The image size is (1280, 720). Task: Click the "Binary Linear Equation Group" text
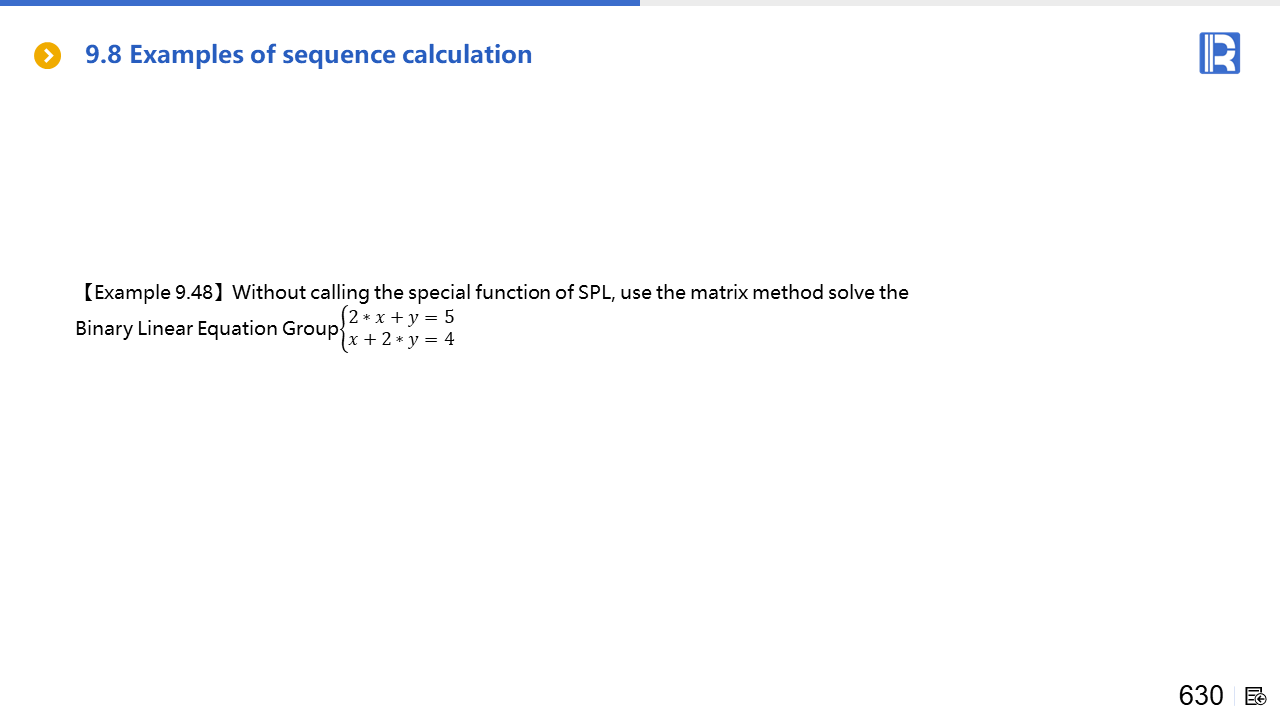click(206, 329)
